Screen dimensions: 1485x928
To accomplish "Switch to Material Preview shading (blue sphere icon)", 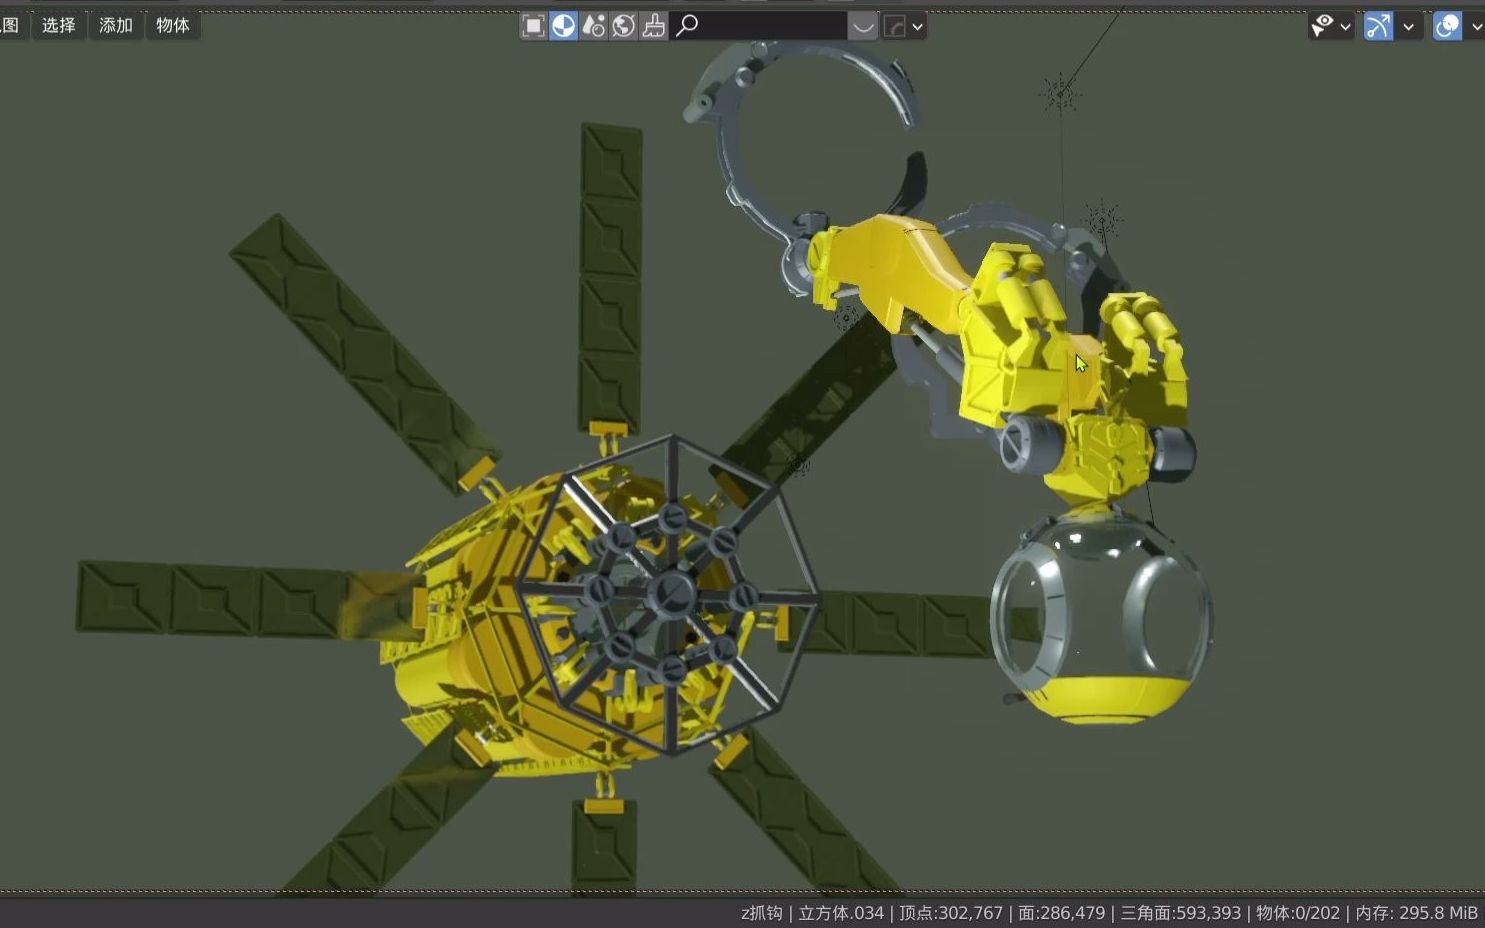I will (563, 26).
